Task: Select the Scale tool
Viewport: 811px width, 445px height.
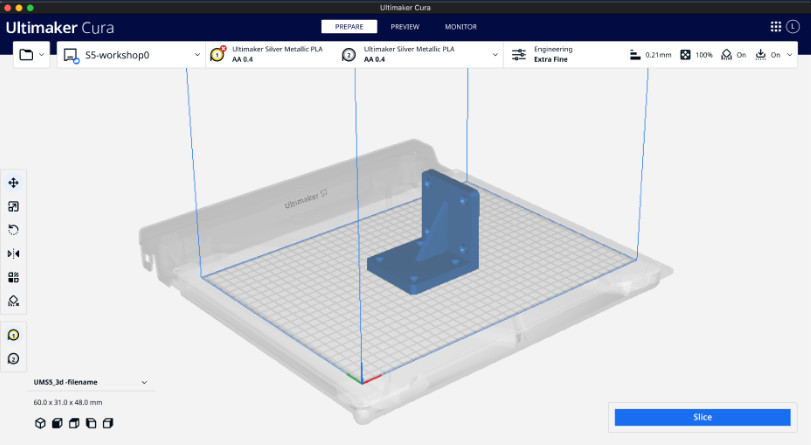Action: pyautogui.click(x=13, y=206)
